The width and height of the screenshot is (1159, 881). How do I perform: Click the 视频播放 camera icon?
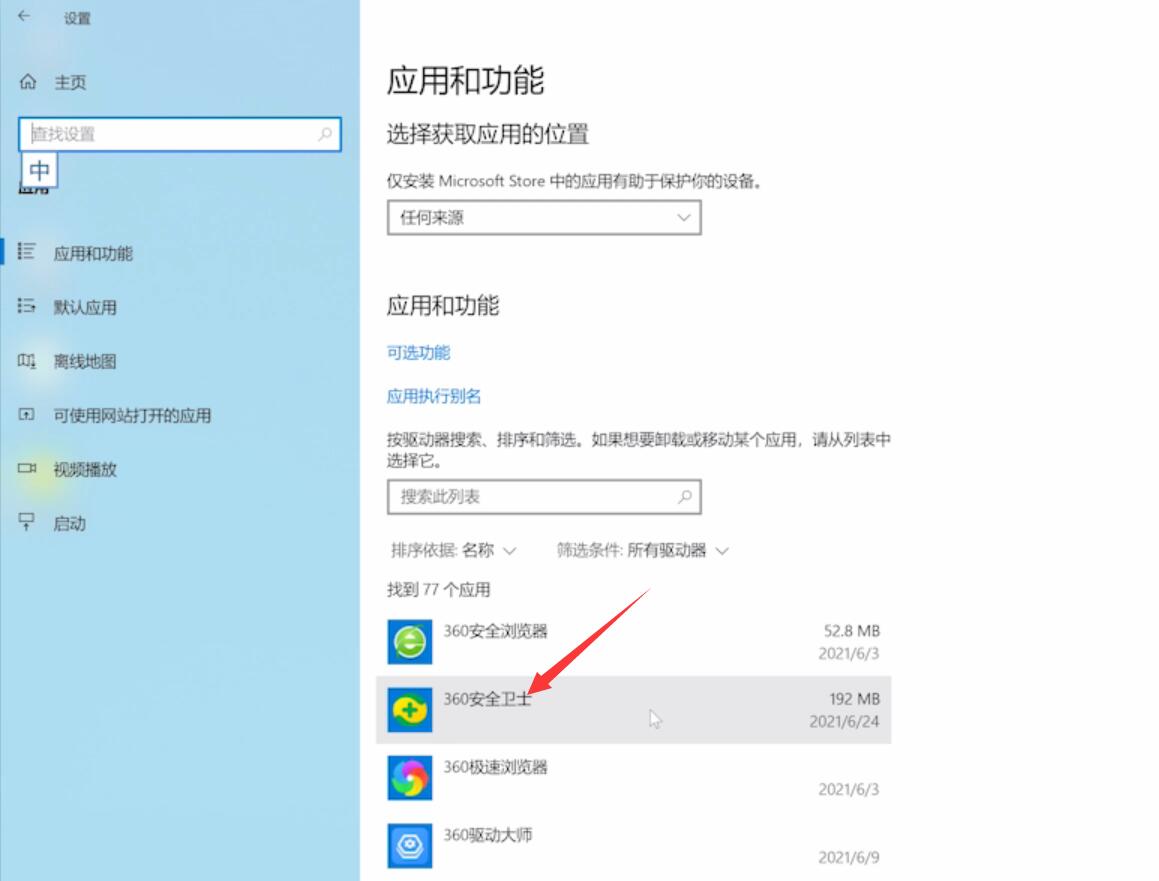click(x=27, y=469)
